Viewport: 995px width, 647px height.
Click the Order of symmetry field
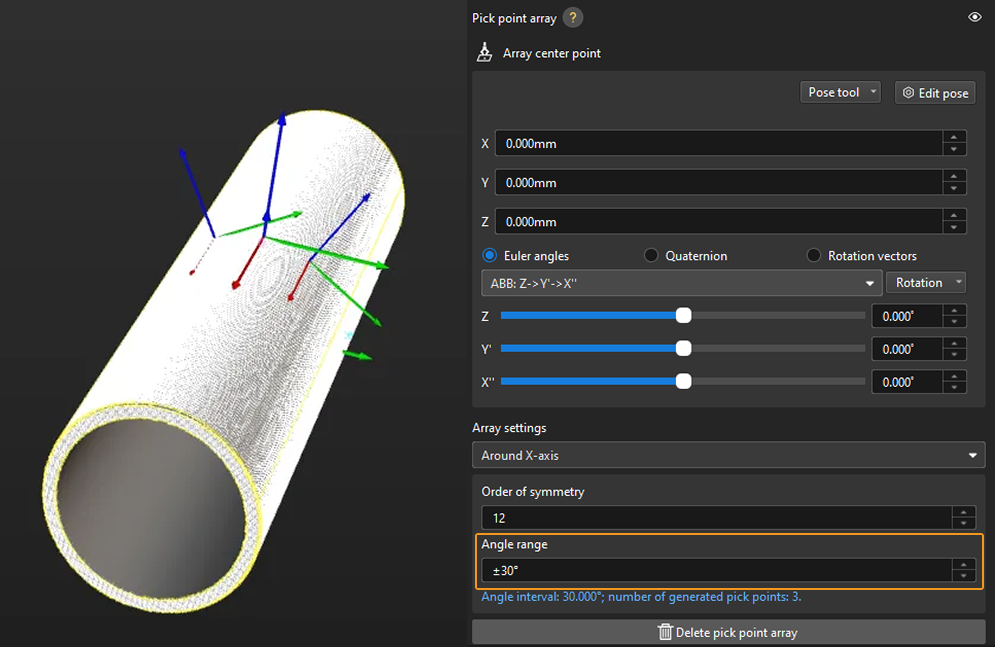click(715, 518)
